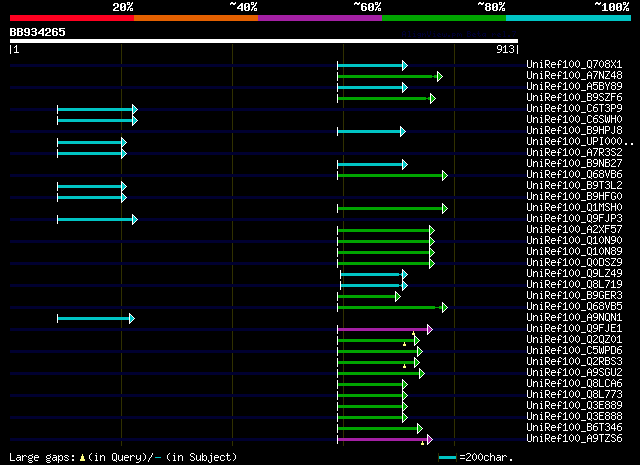The height and width of the screenshot is (465, 640).
Task: Click the cyan alignment bar for Q708X1
Action: click(x=372, y=65)
